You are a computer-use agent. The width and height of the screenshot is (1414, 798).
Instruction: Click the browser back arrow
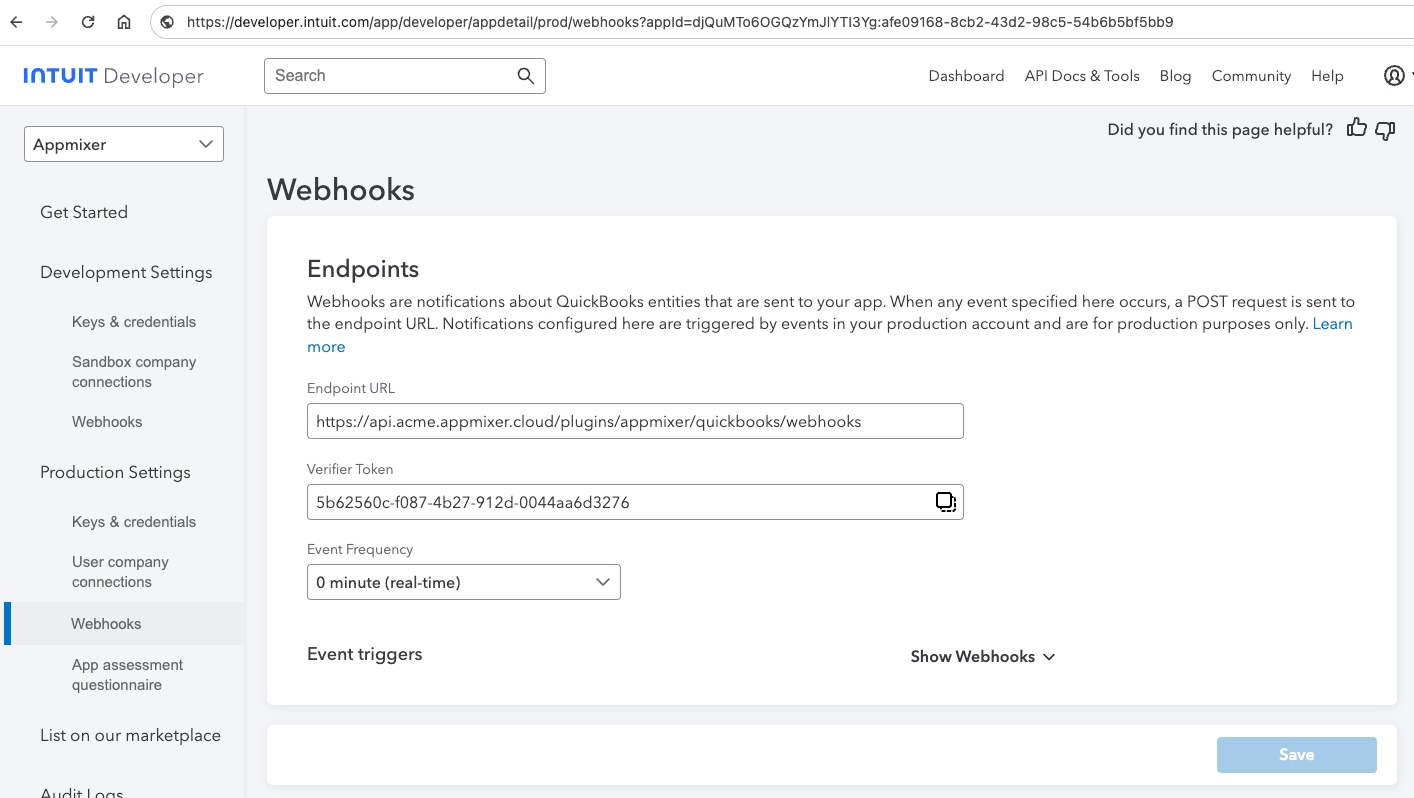[17, 22]
